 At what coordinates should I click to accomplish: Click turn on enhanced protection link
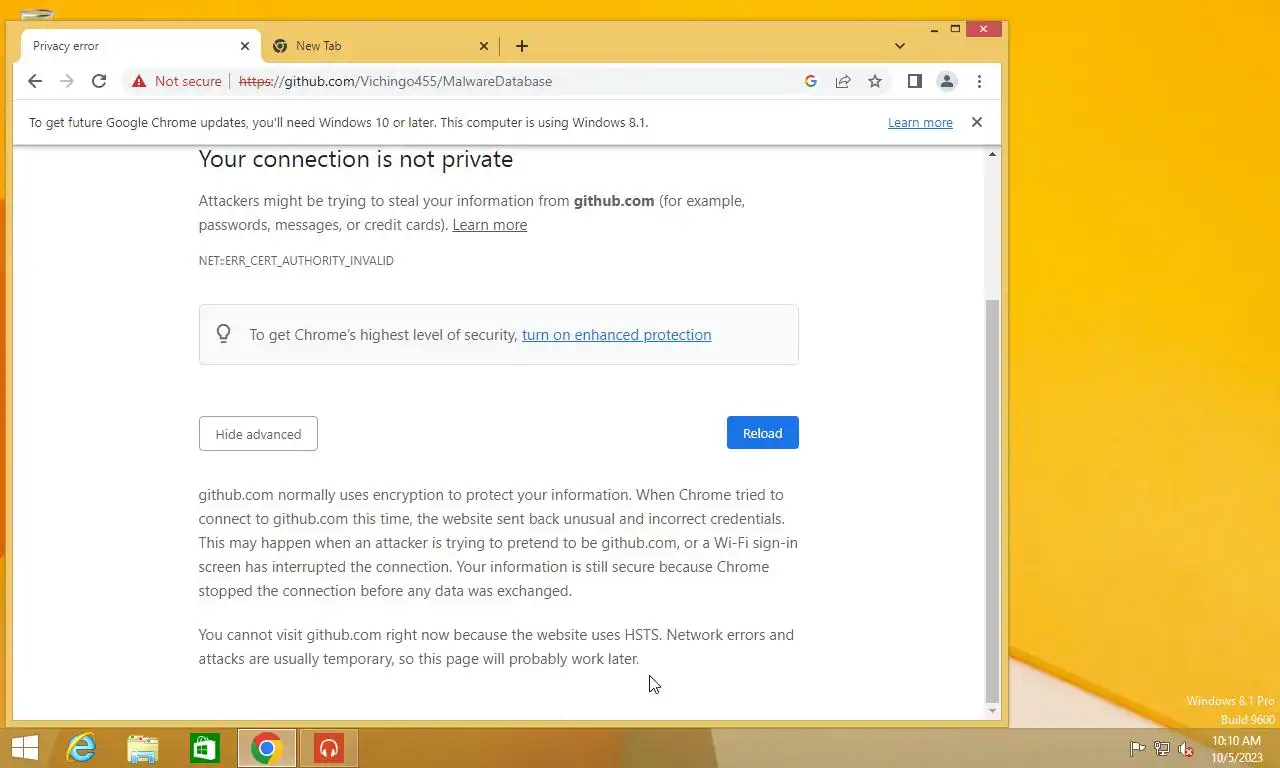(x=616, y=335)
